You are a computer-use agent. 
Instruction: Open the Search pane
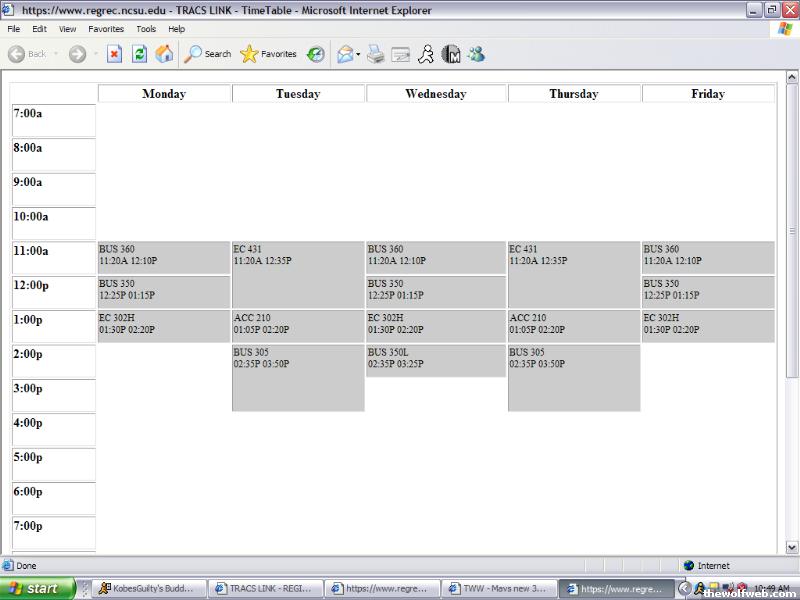[207, 54]
